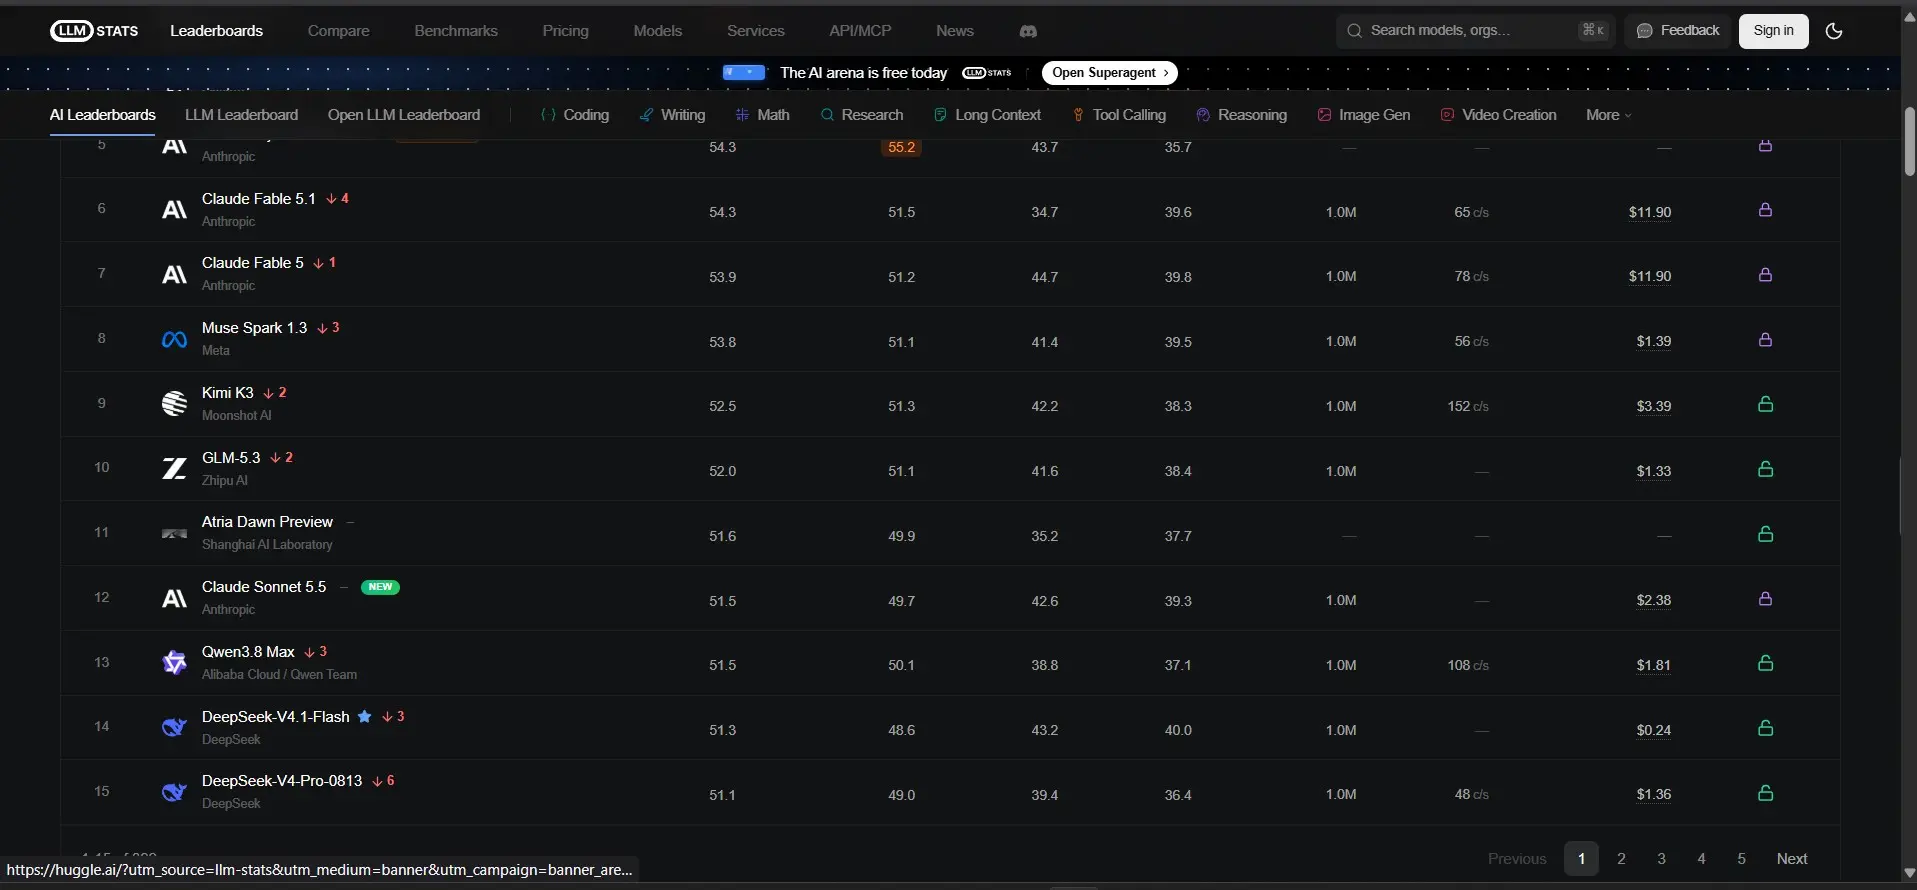Click Claude Fable 5.1 purple lock icon

[x=1765, y=210]
